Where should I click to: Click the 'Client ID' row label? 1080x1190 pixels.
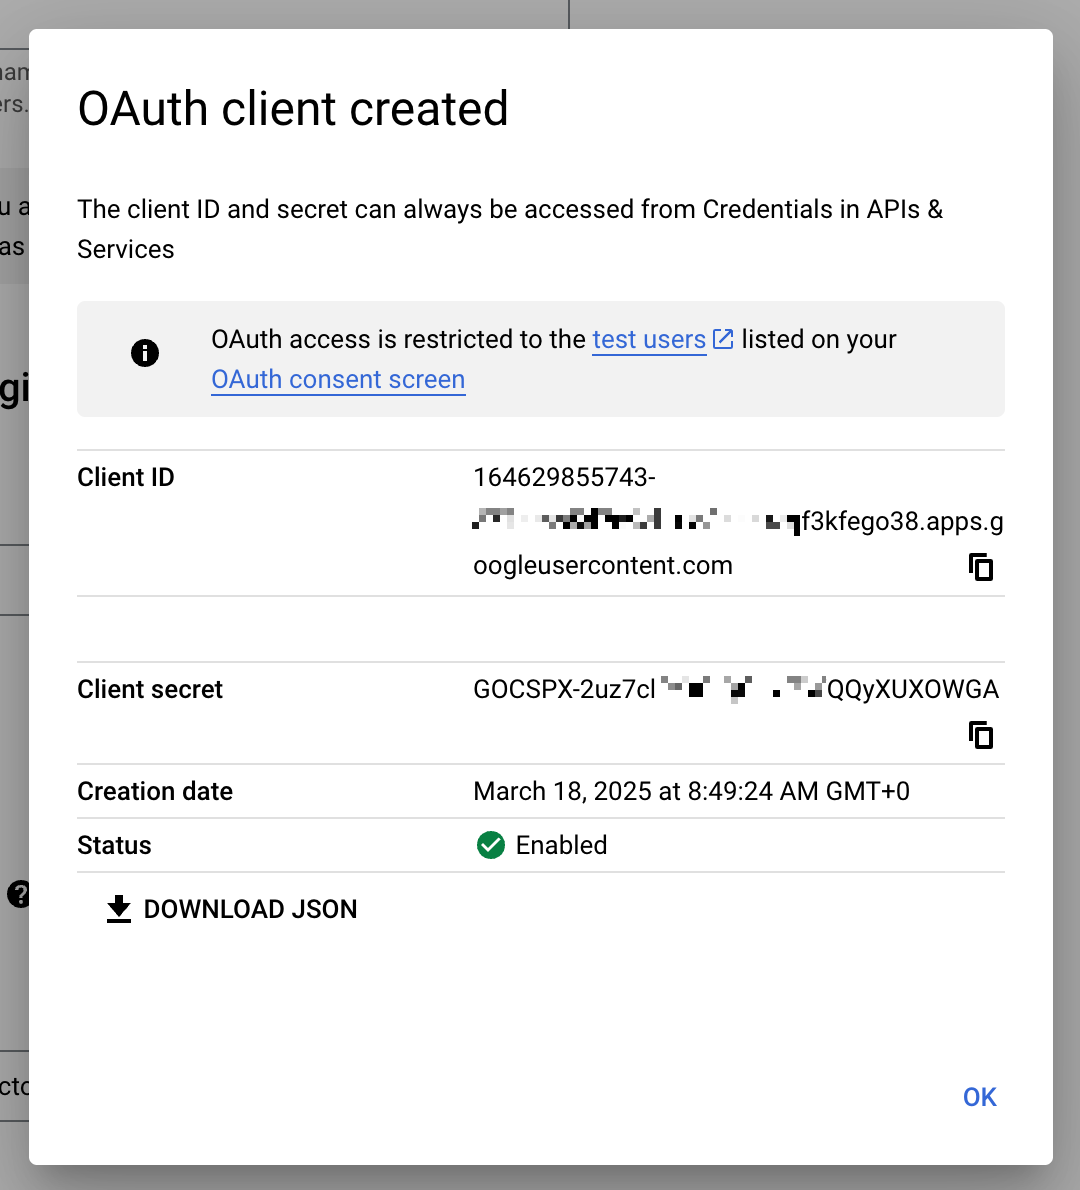[126, 478]
